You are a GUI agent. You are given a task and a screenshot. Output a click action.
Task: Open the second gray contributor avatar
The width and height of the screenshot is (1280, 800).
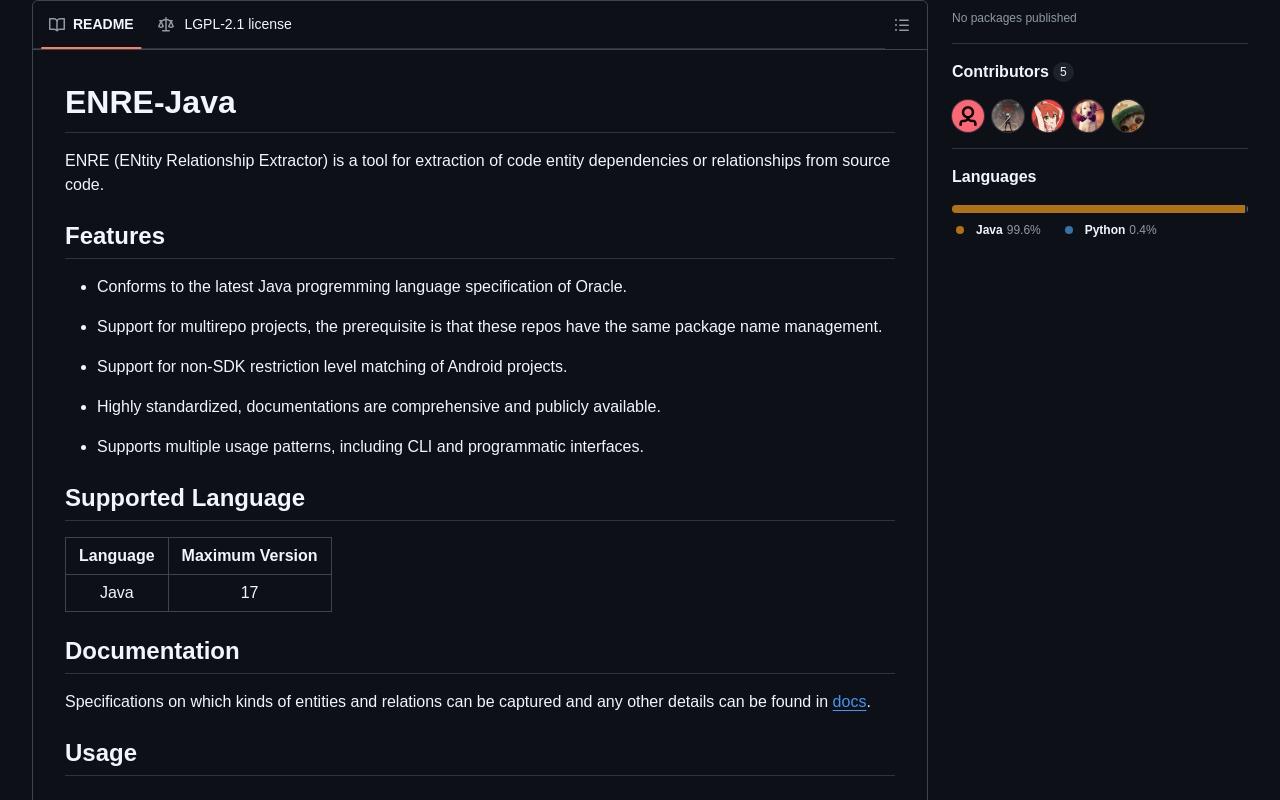pyautogui.click(x=1008, y=116)
